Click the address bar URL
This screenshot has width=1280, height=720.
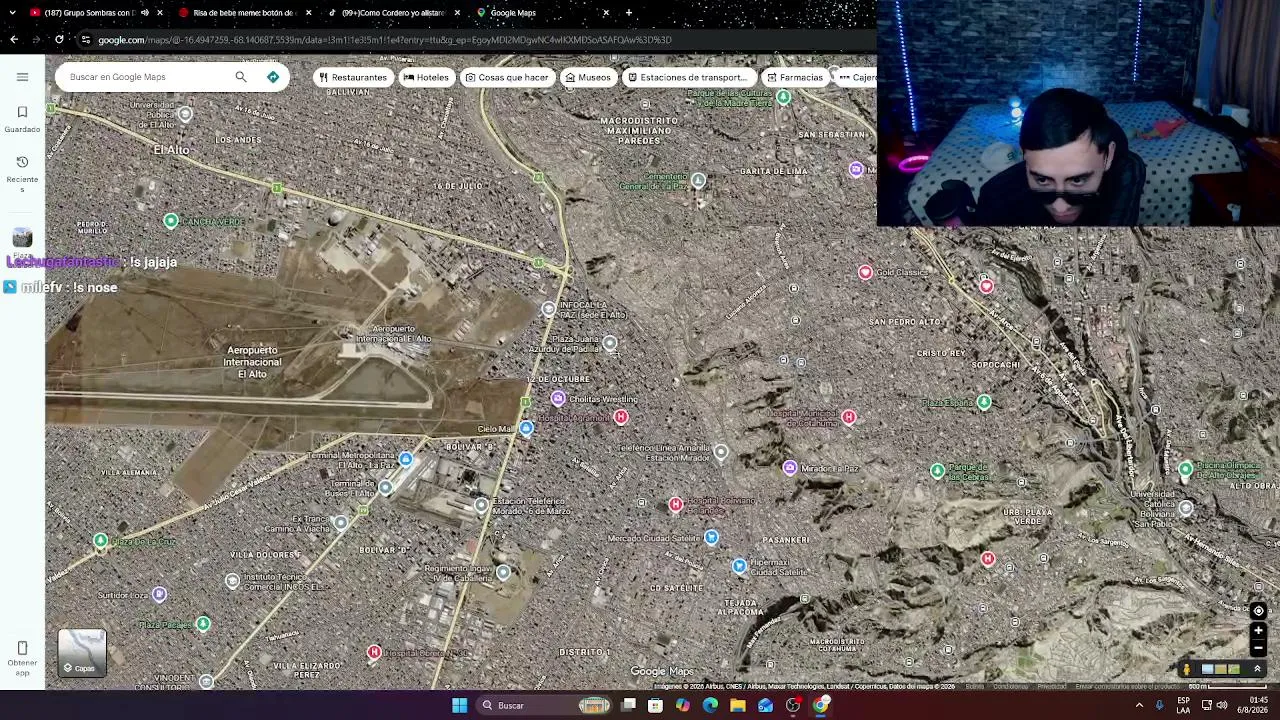pos(385,40)
